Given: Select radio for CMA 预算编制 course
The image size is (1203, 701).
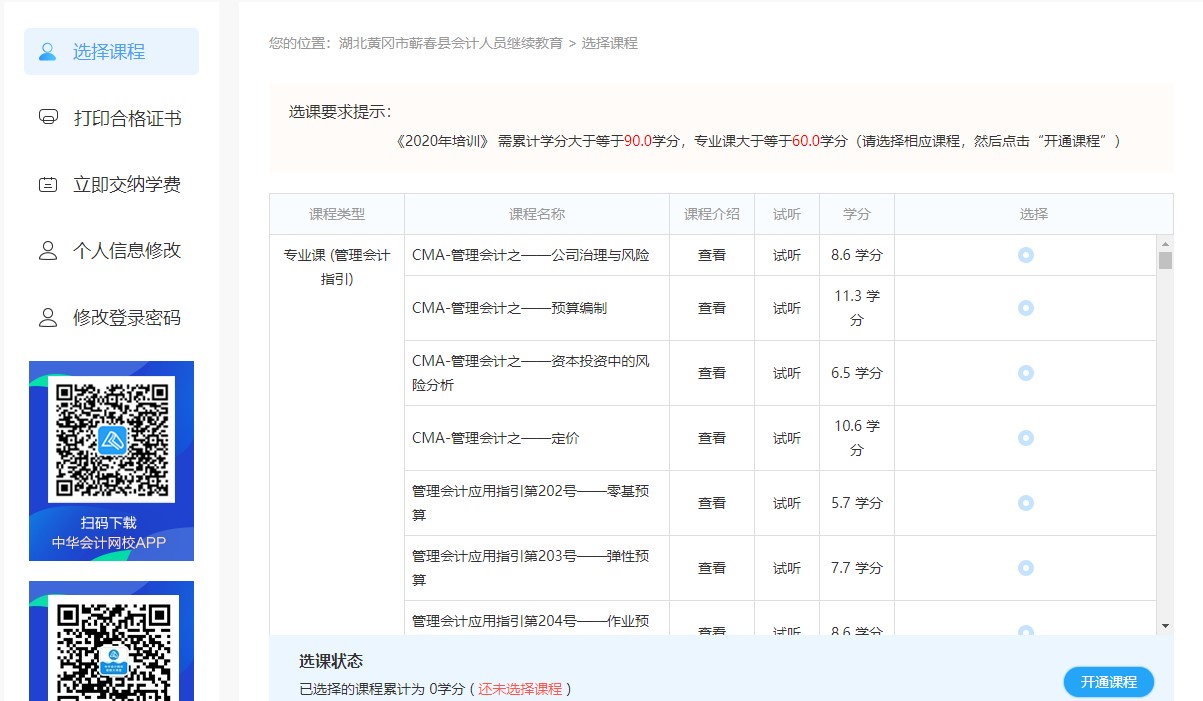Looking at the screenshot, I should click(x=1025, y=308).
